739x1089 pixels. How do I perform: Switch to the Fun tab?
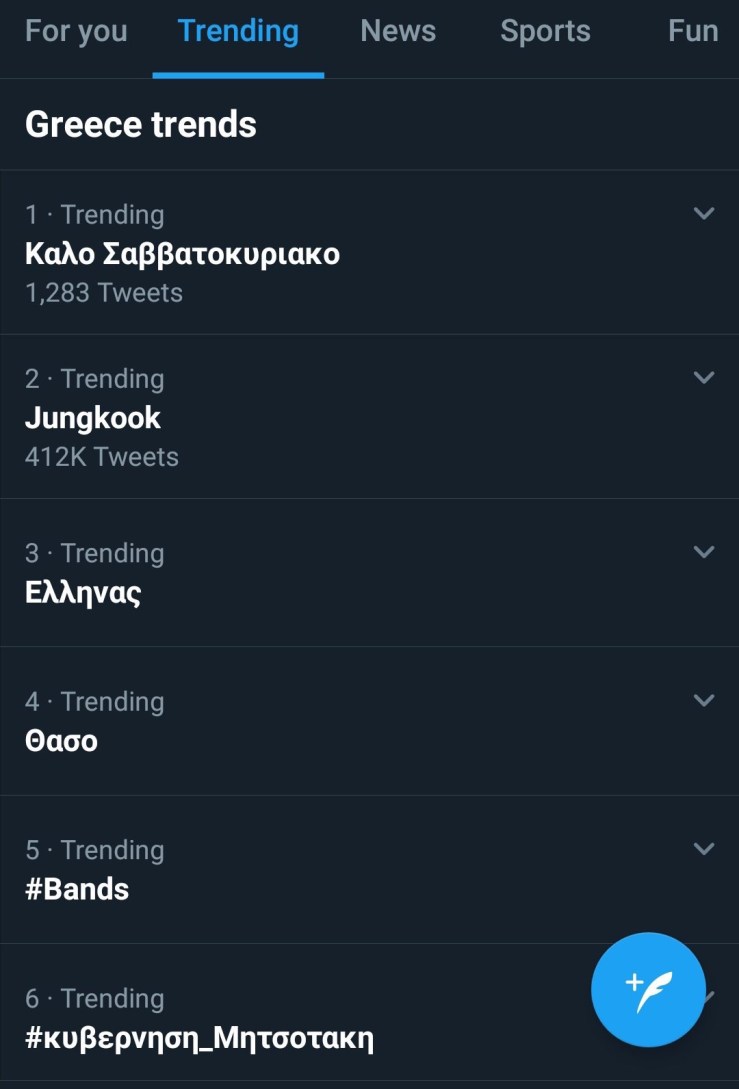point(693,31)
